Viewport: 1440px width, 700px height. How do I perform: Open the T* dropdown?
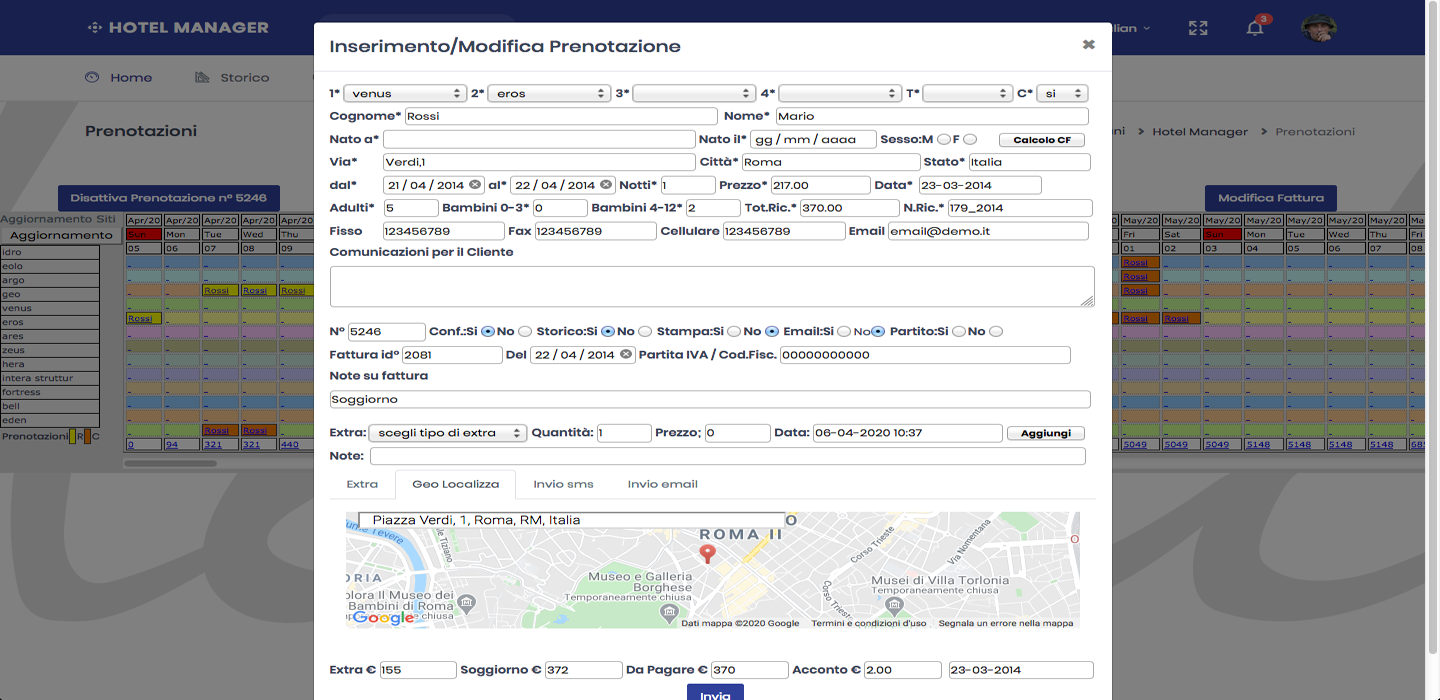[968, 93]
